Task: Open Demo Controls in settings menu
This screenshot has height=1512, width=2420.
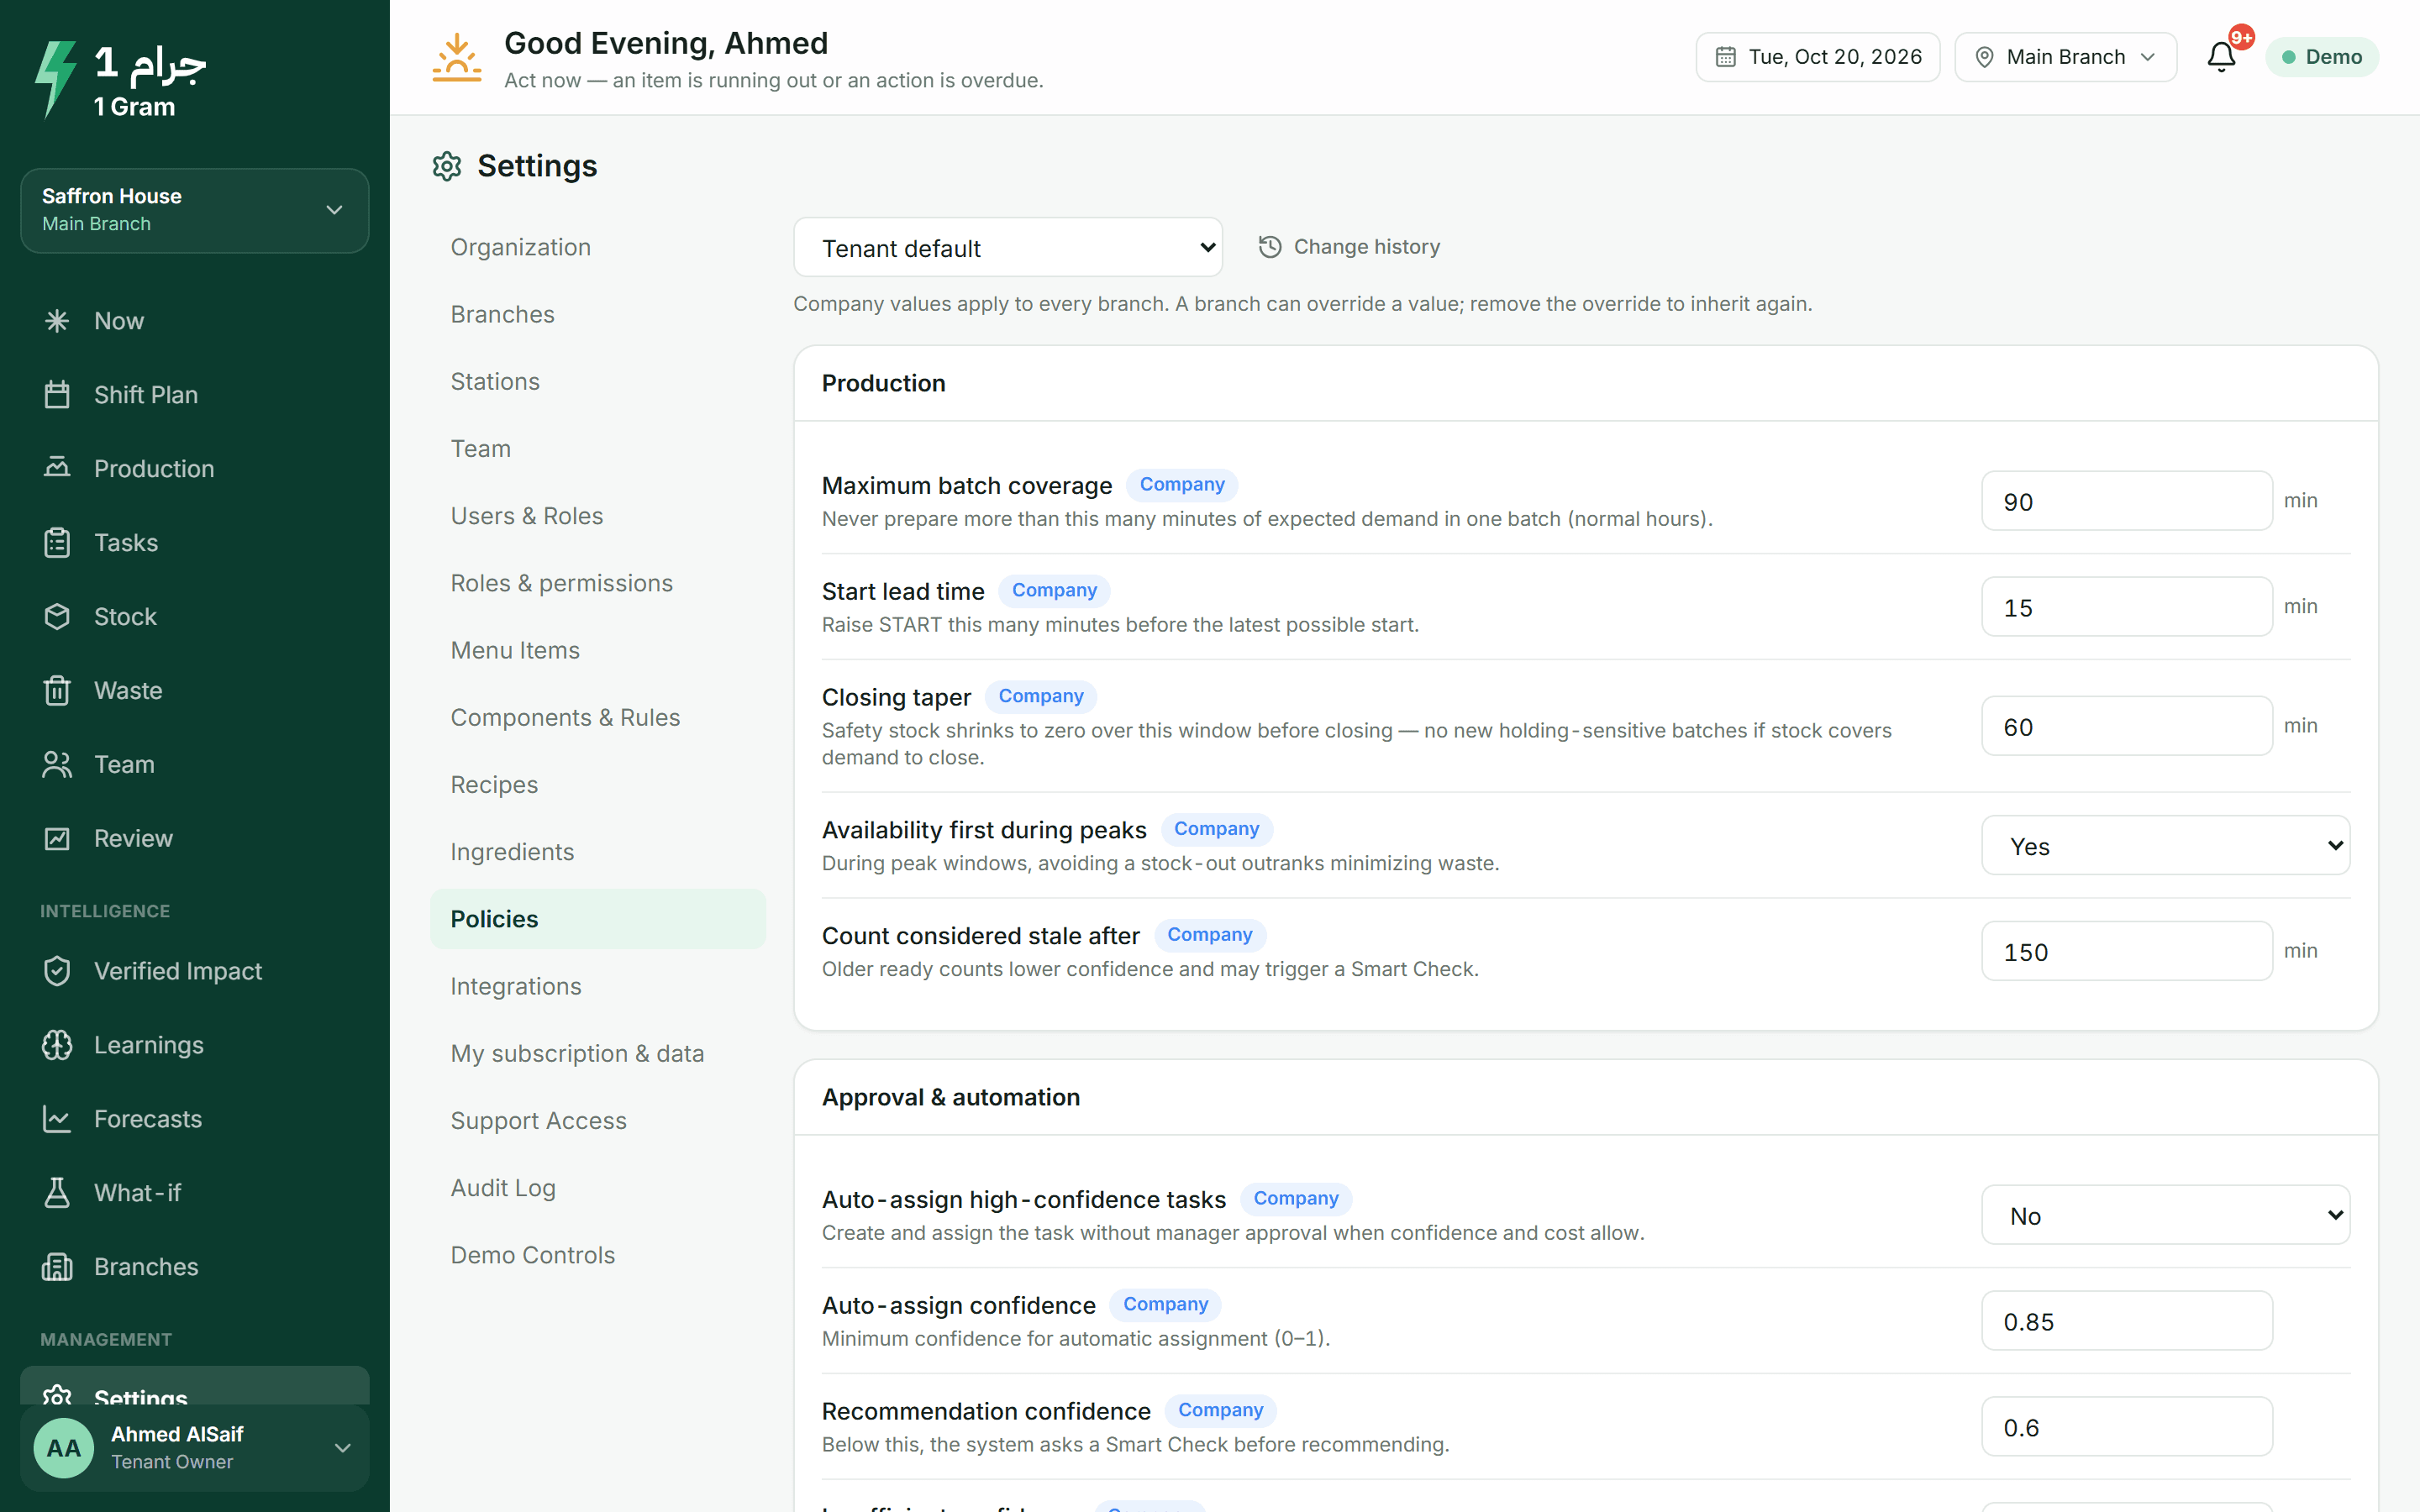Action: coord(598,1255)
